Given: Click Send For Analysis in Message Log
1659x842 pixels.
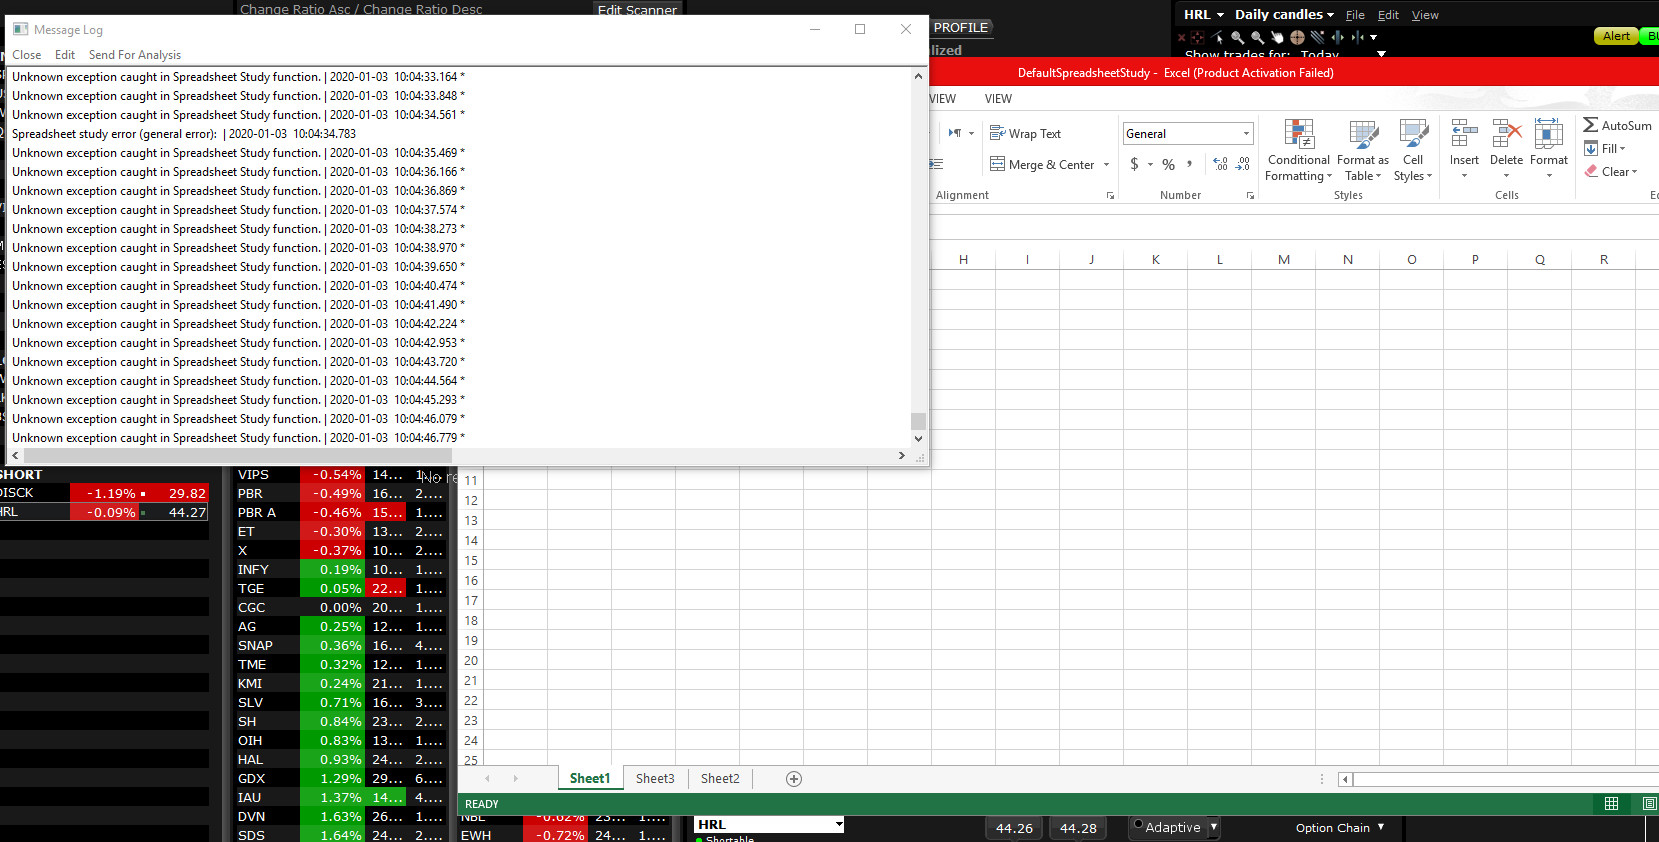Looking at the screenshot, I should [135, 55].
